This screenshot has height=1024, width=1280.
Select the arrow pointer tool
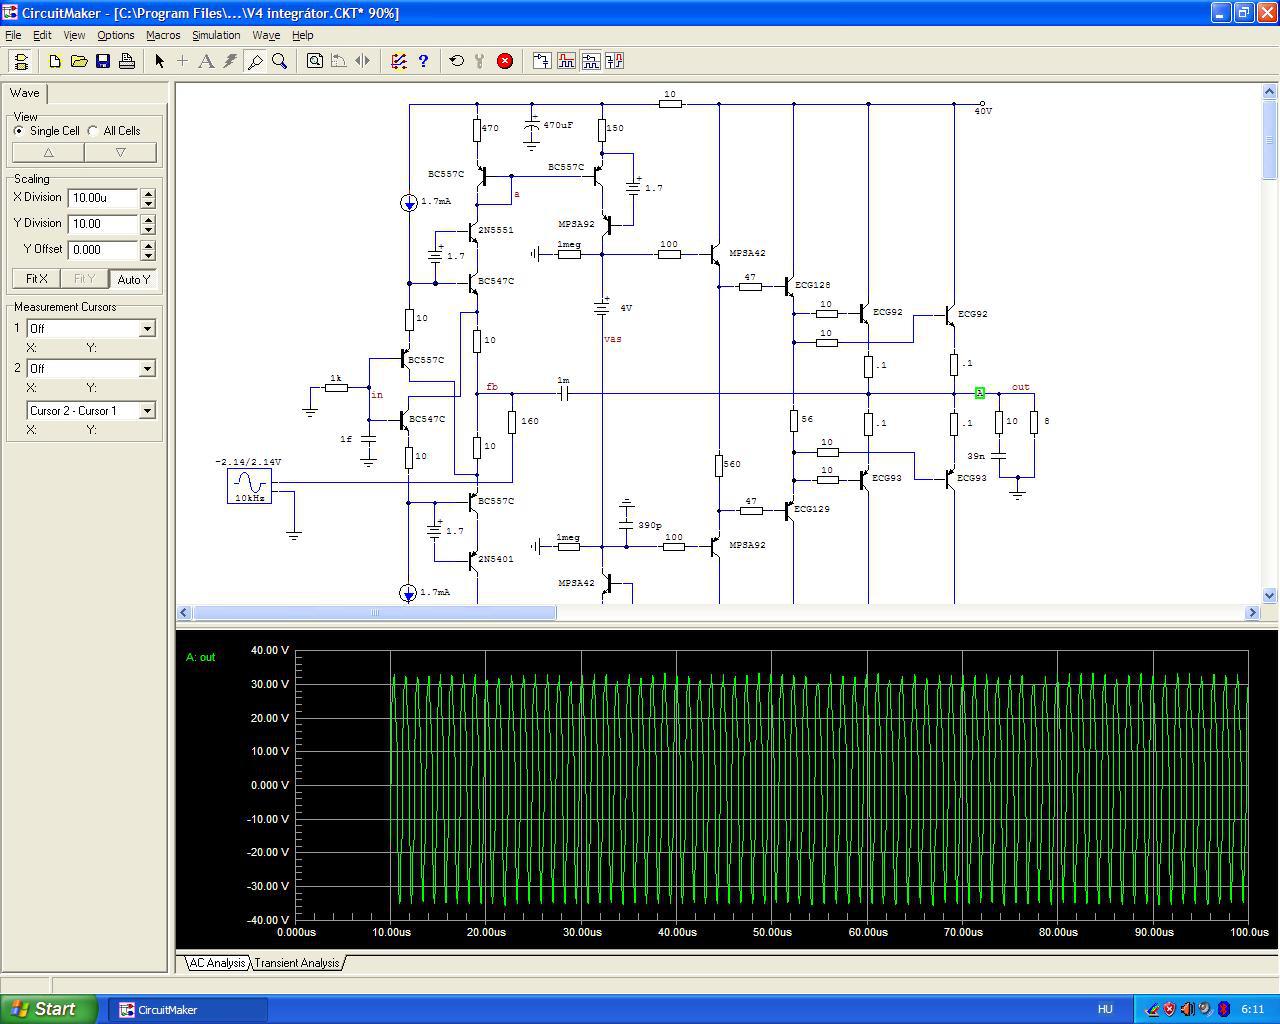tap(159, 61)
